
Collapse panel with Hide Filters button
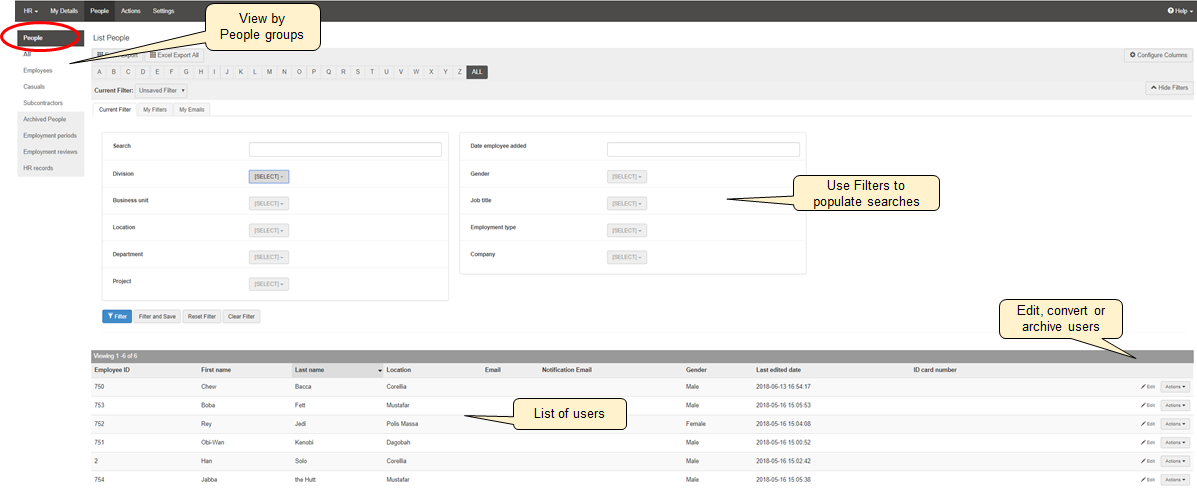(1168, 88)
